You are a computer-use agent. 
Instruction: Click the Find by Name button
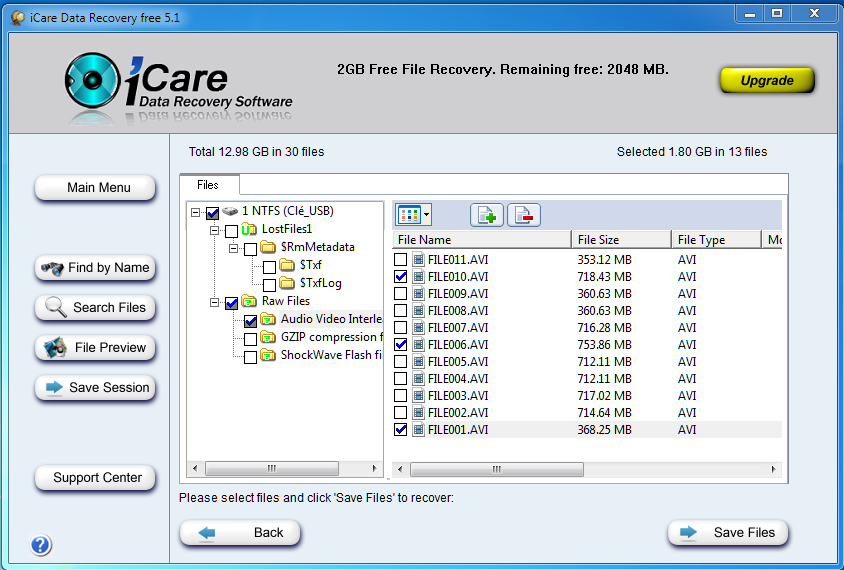coord(95,268)
